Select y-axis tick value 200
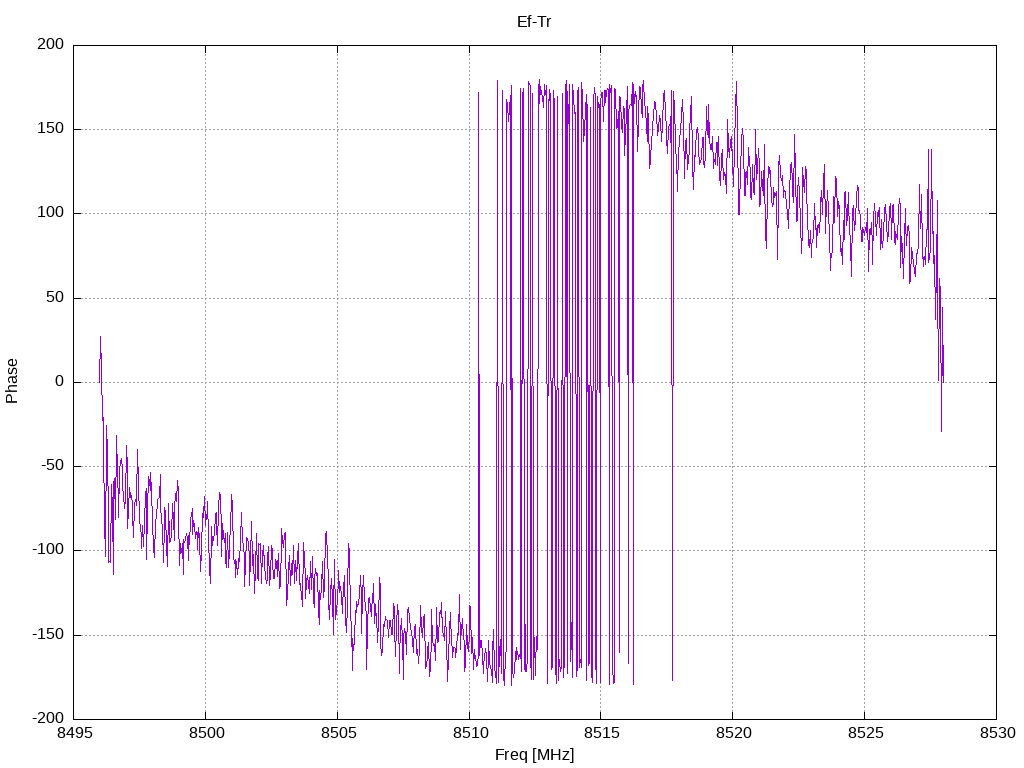Screen dimensions: 1024x768 pos(51,44)
